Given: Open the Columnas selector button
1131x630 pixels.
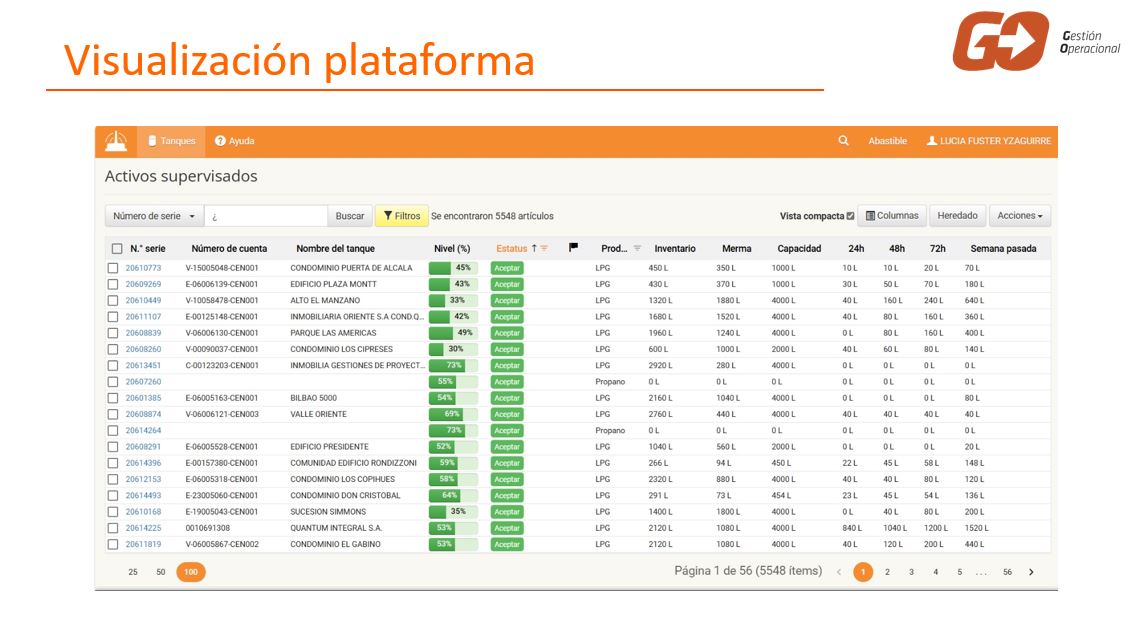Looking at the screenshot, I should pos(892,216).
